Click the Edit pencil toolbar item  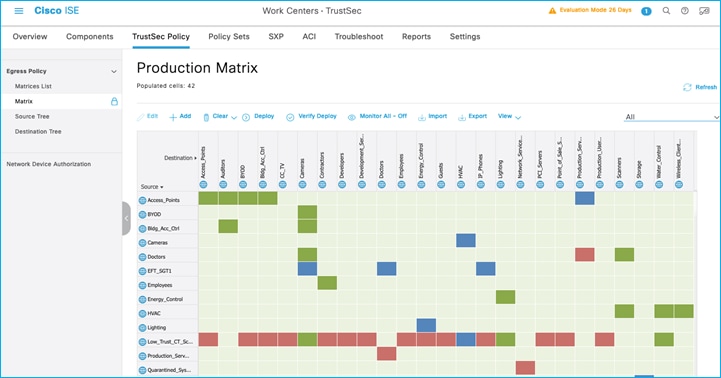pyautogui.click(x=148, y=116)
